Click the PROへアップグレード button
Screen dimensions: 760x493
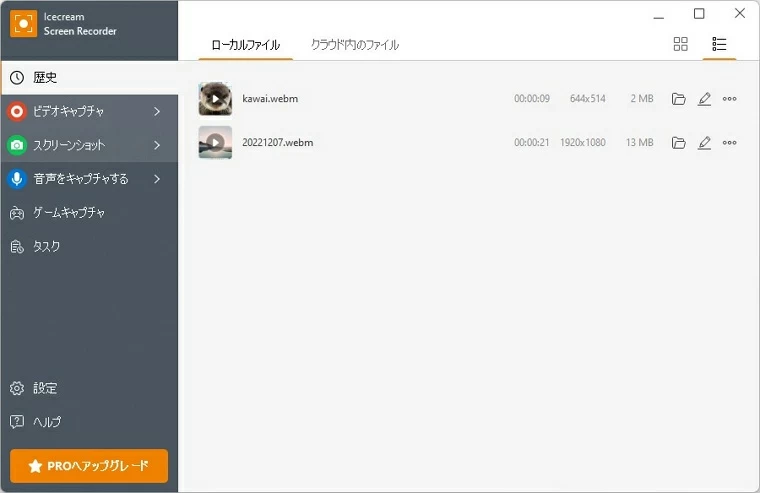pyautogui.click(x=89, y=466)
